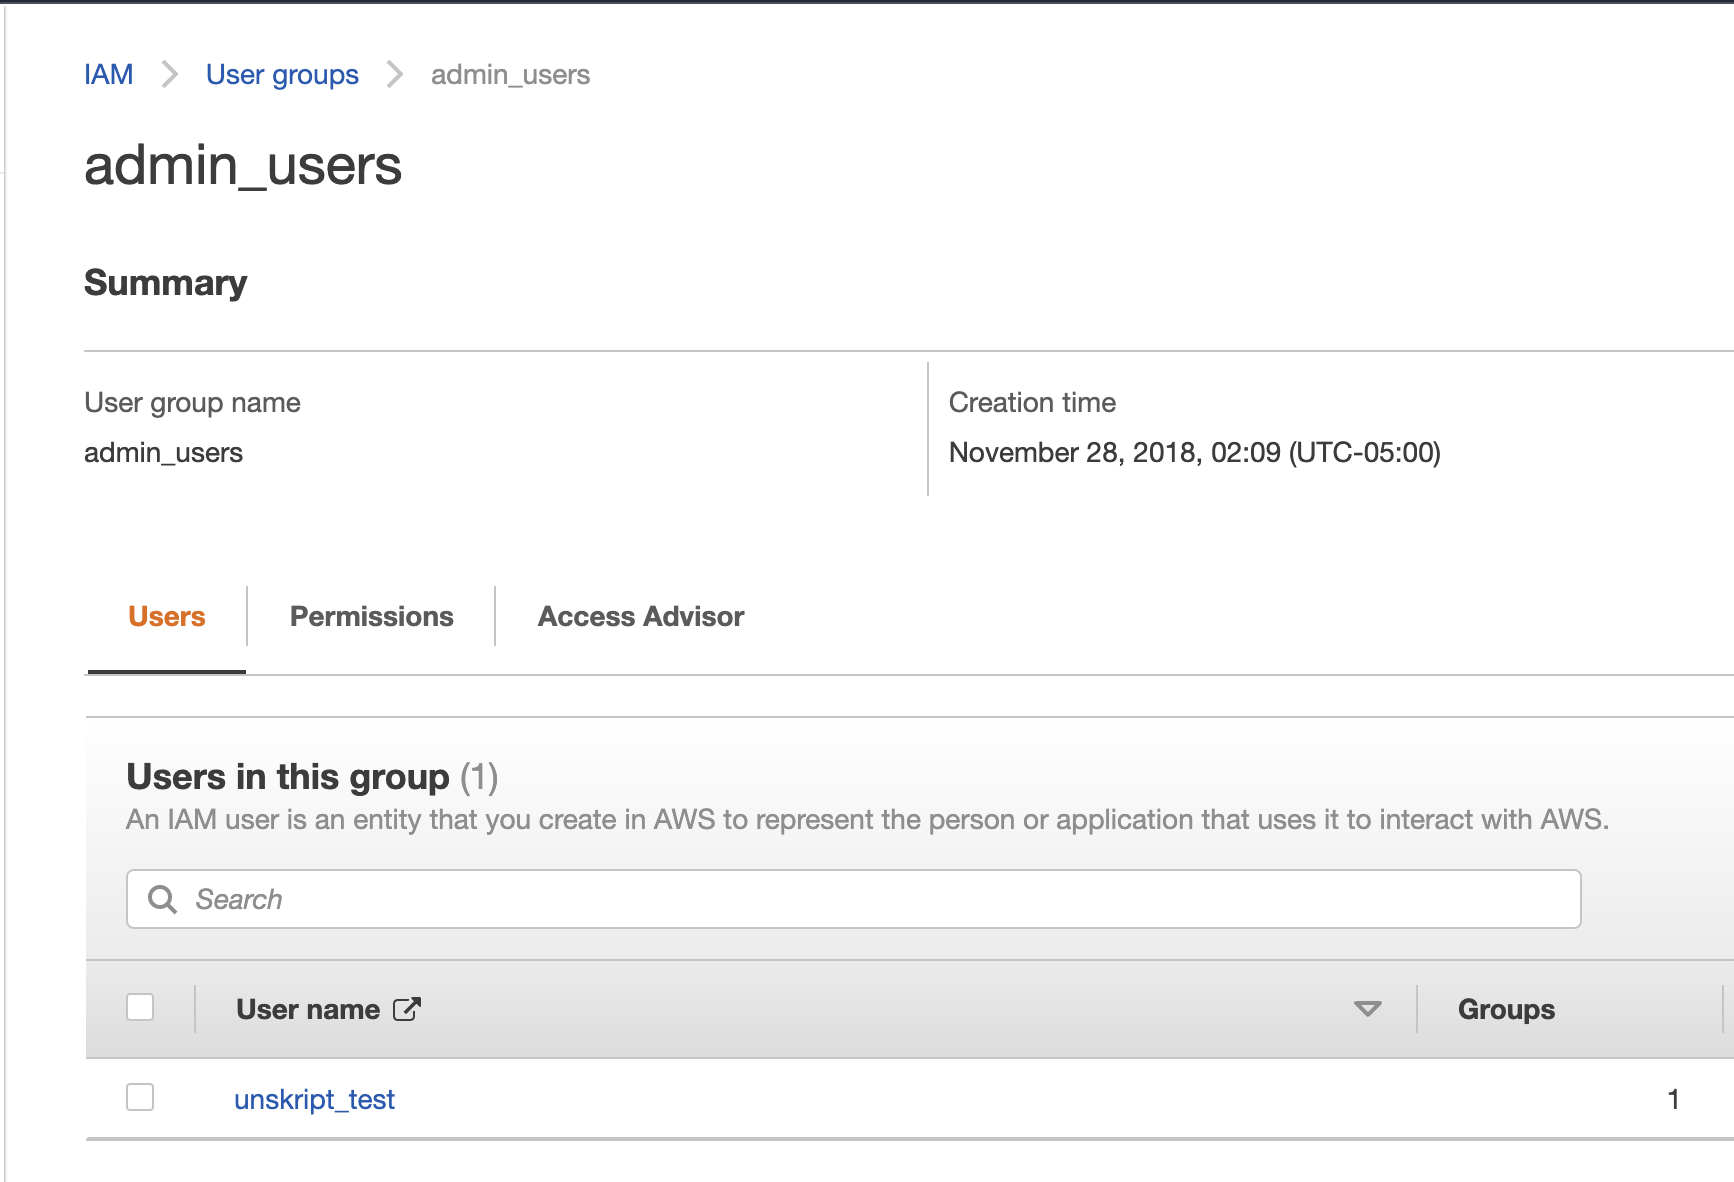
Task: Click the admin_users breadcrumb item
Action: (510, 75)
